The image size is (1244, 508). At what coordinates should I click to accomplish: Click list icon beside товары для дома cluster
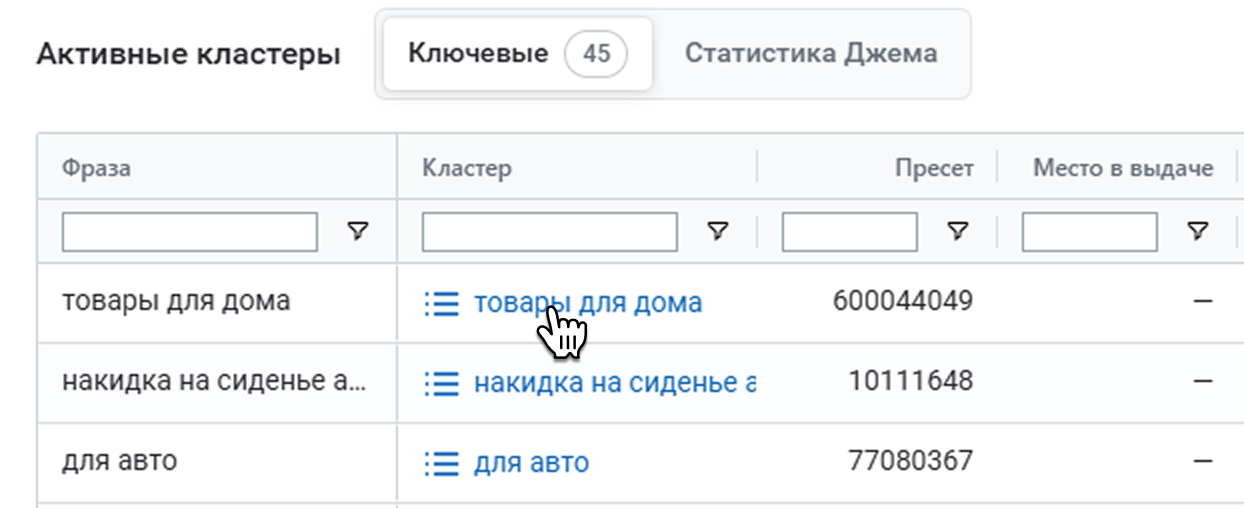pyautogui.click(x=441, y=303)
